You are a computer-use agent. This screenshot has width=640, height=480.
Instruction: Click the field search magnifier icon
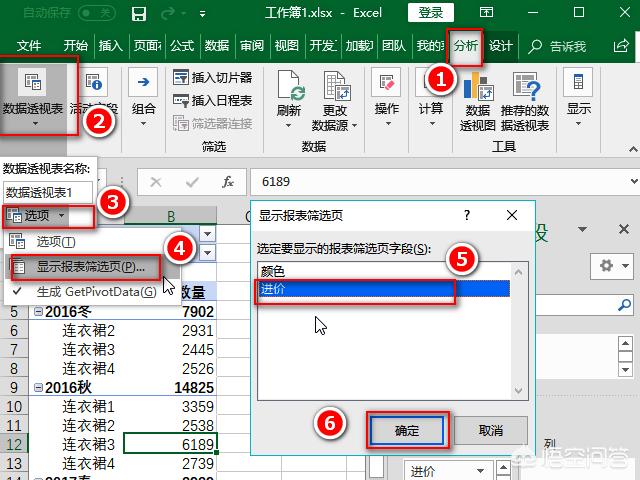[x=624, y=304]
